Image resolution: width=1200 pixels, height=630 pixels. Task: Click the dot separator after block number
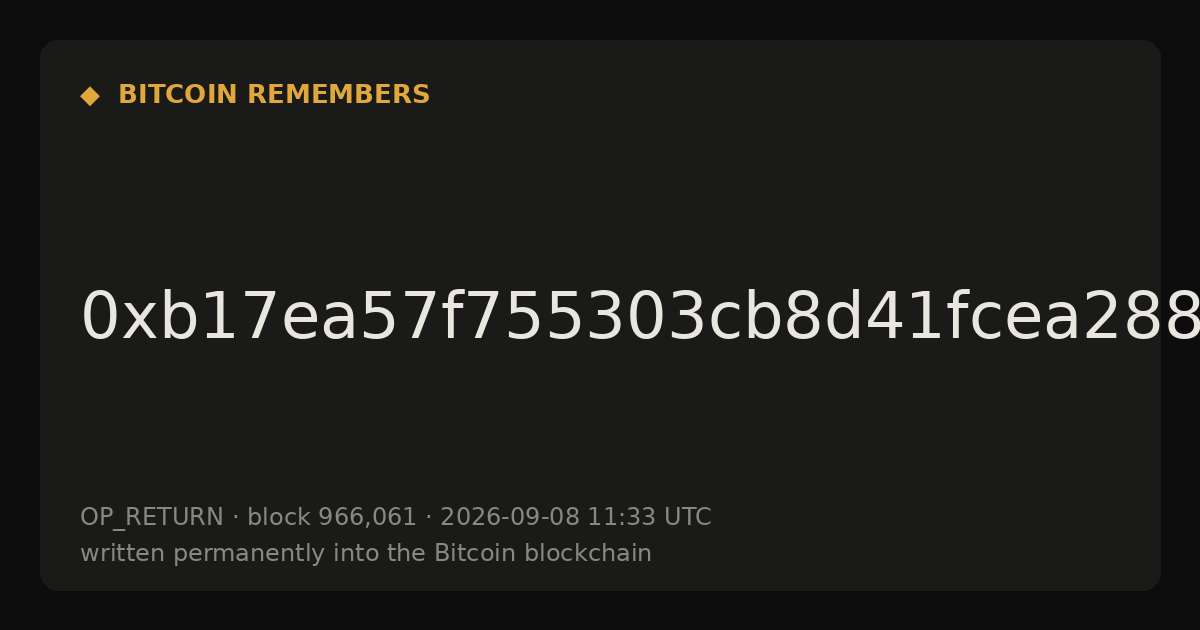coord(428,518)
